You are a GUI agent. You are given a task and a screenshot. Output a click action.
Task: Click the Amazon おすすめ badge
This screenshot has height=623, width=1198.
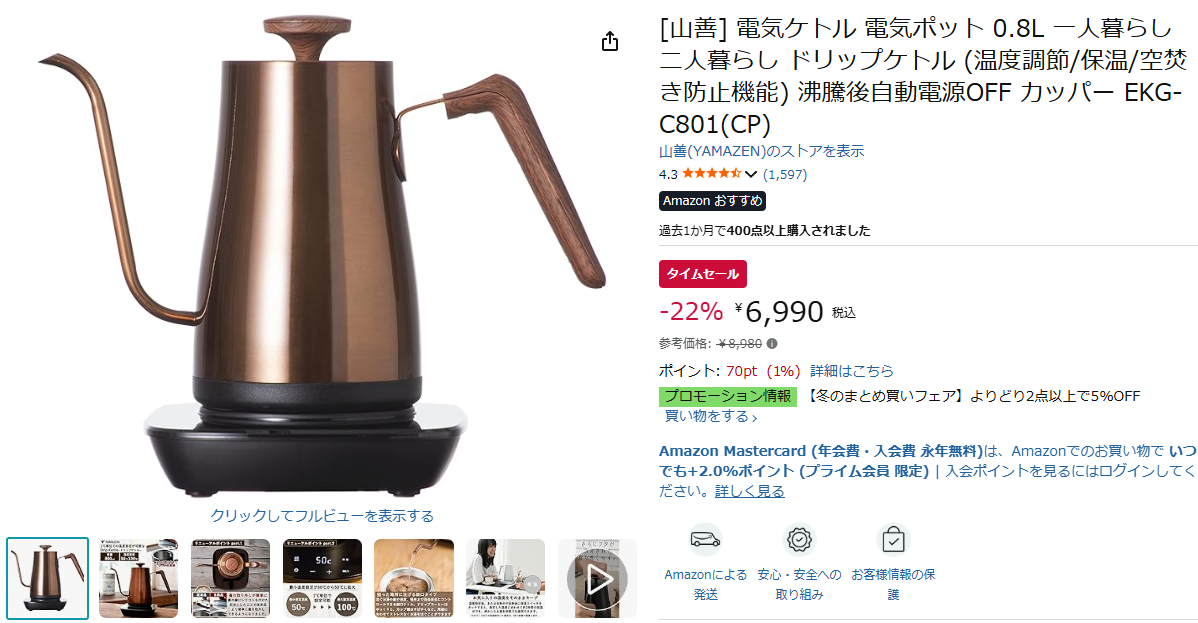point(712,201)
